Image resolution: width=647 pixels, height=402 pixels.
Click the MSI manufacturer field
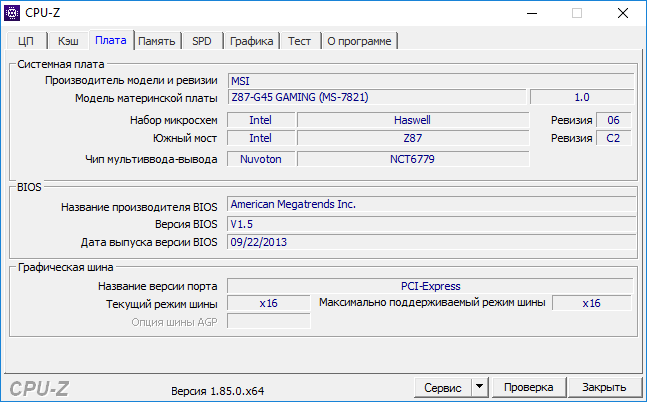coord(431,81)
